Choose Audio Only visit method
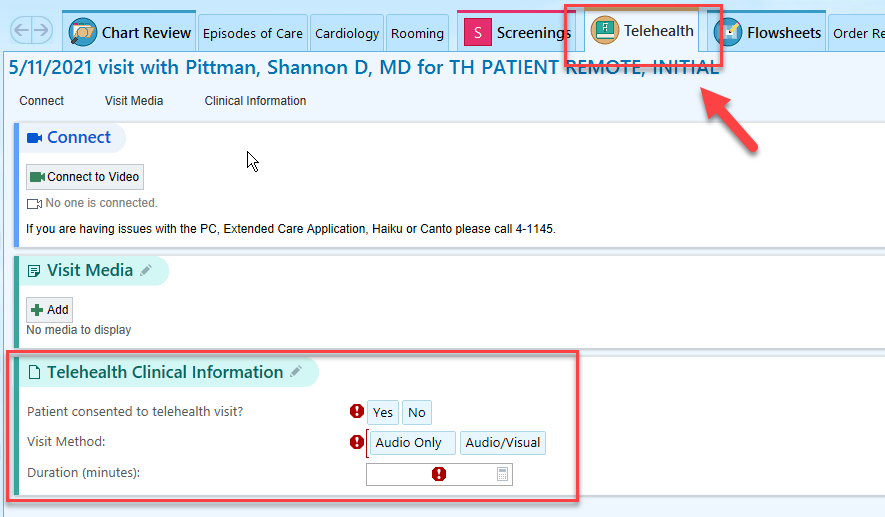Screen dimensions: 885x517 (411, 442)
